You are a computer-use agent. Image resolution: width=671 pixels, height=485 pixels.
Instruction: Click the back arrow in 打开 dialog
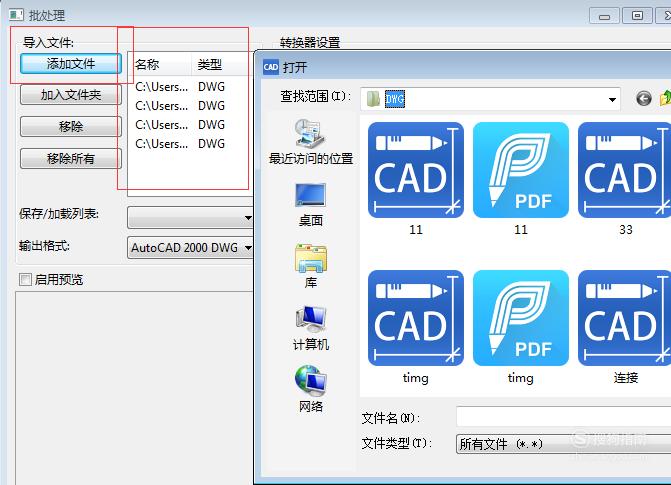pos(644,98)
